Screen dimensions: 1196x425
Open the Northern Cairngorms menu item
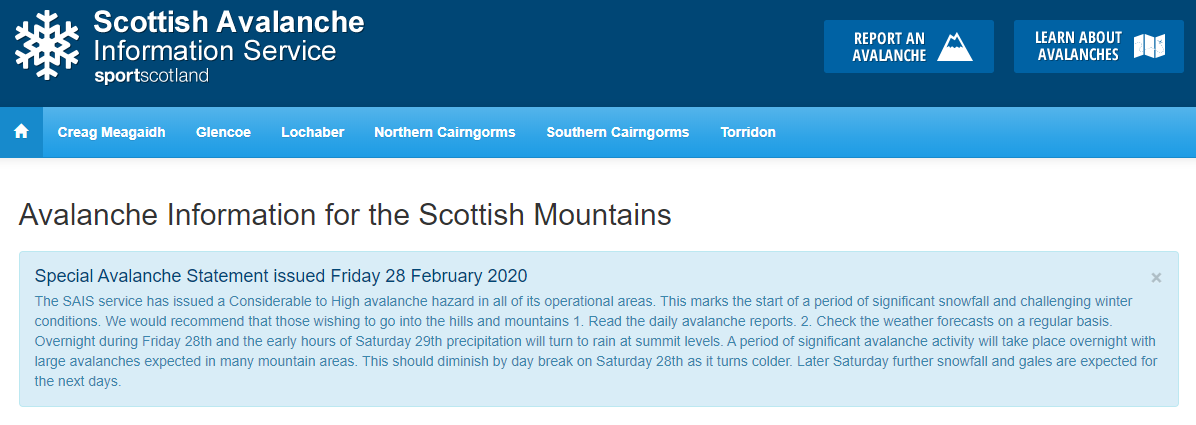click(444, 132)
